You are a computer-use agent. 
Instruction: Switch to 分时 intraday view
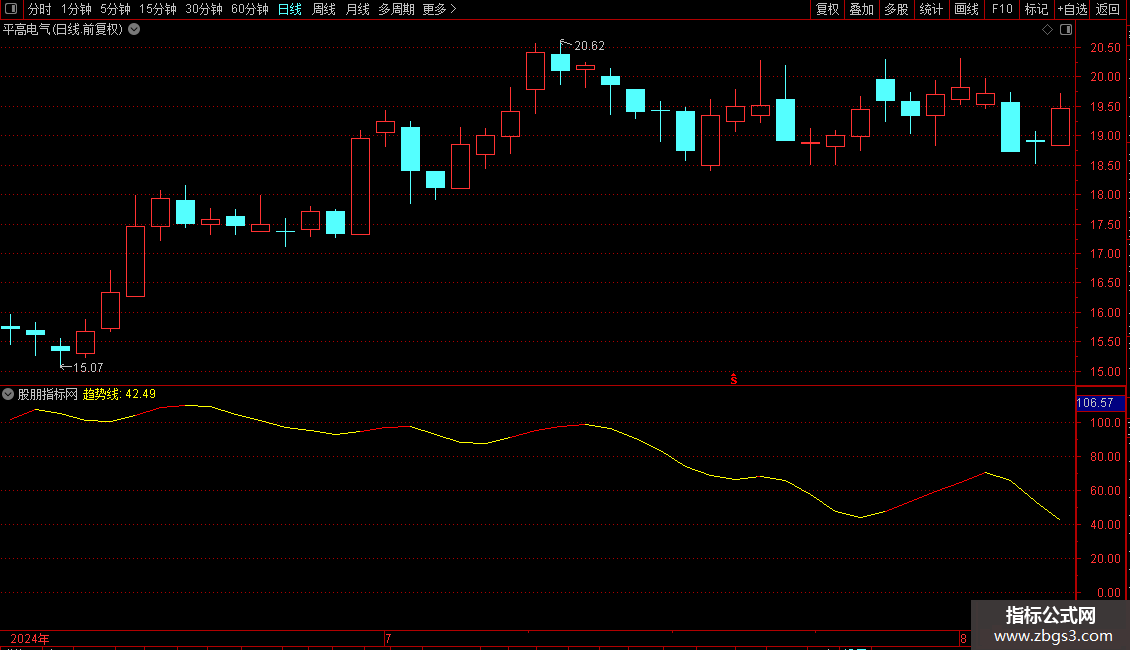[40, 9]
